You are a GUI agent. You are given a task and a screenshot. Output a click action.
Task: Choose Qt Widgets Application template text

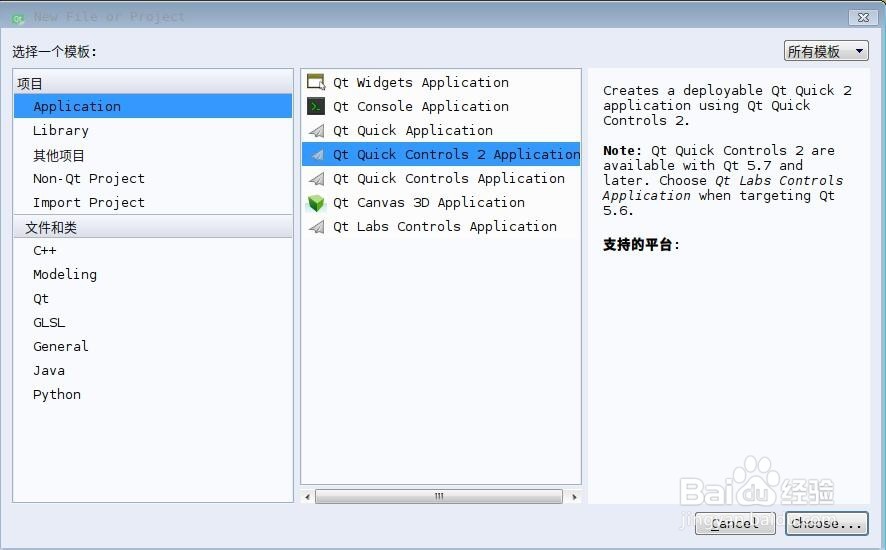coord(421,83)
